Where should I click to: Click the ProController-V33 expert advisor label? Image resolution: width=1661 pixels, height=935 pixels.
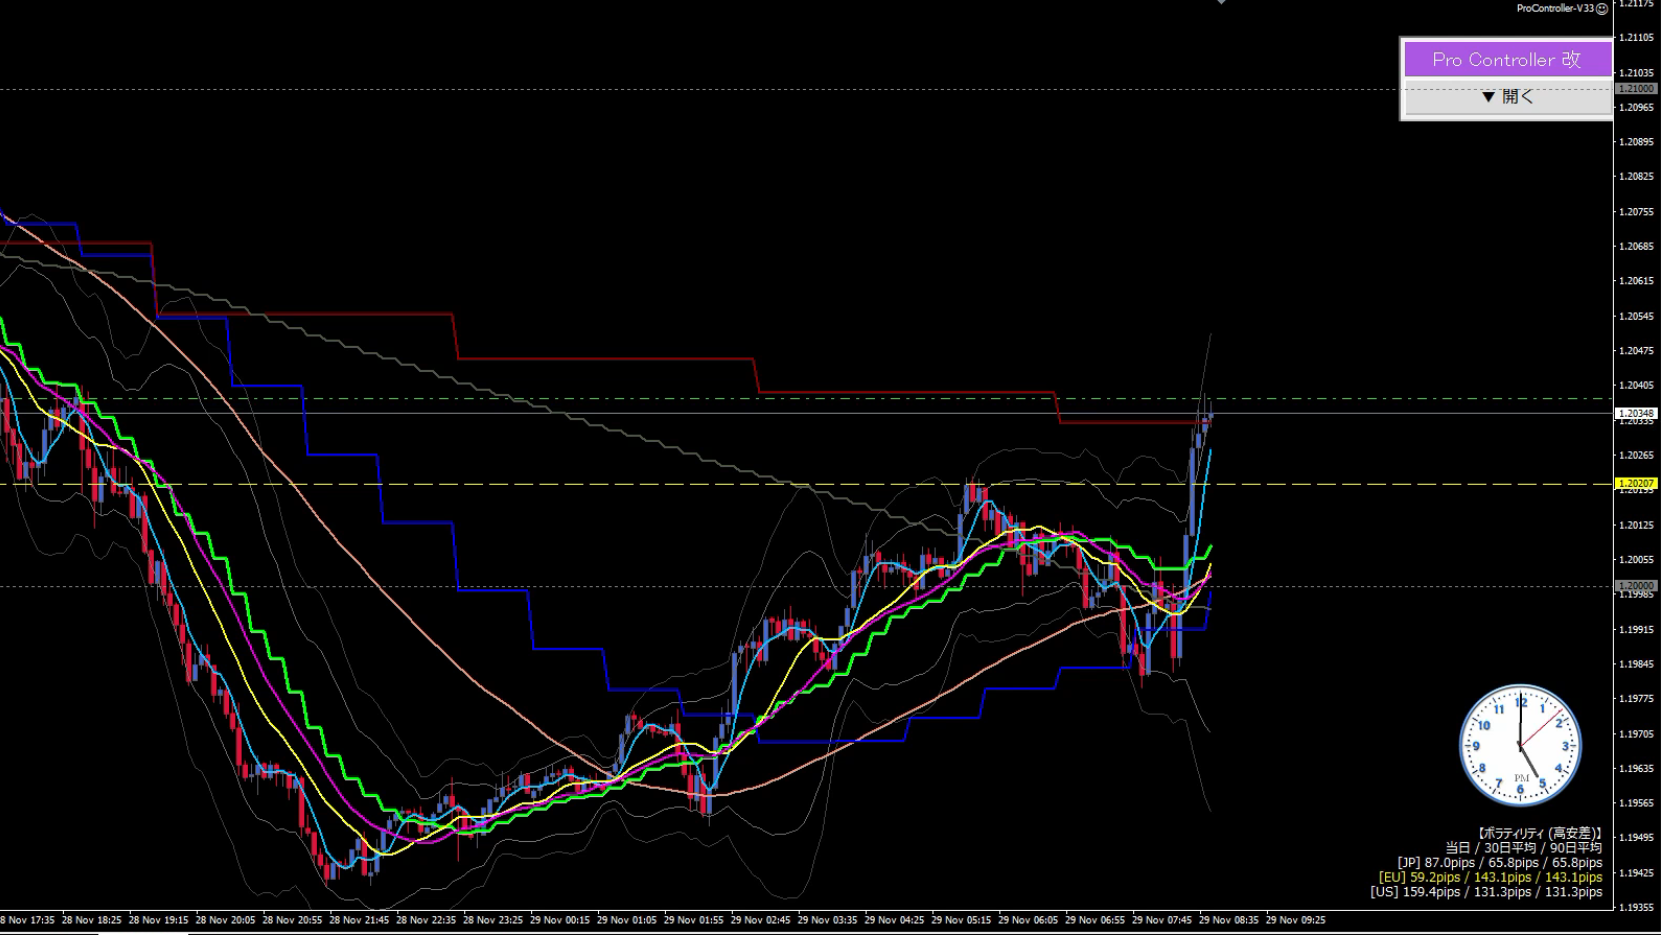(1555, 8)
